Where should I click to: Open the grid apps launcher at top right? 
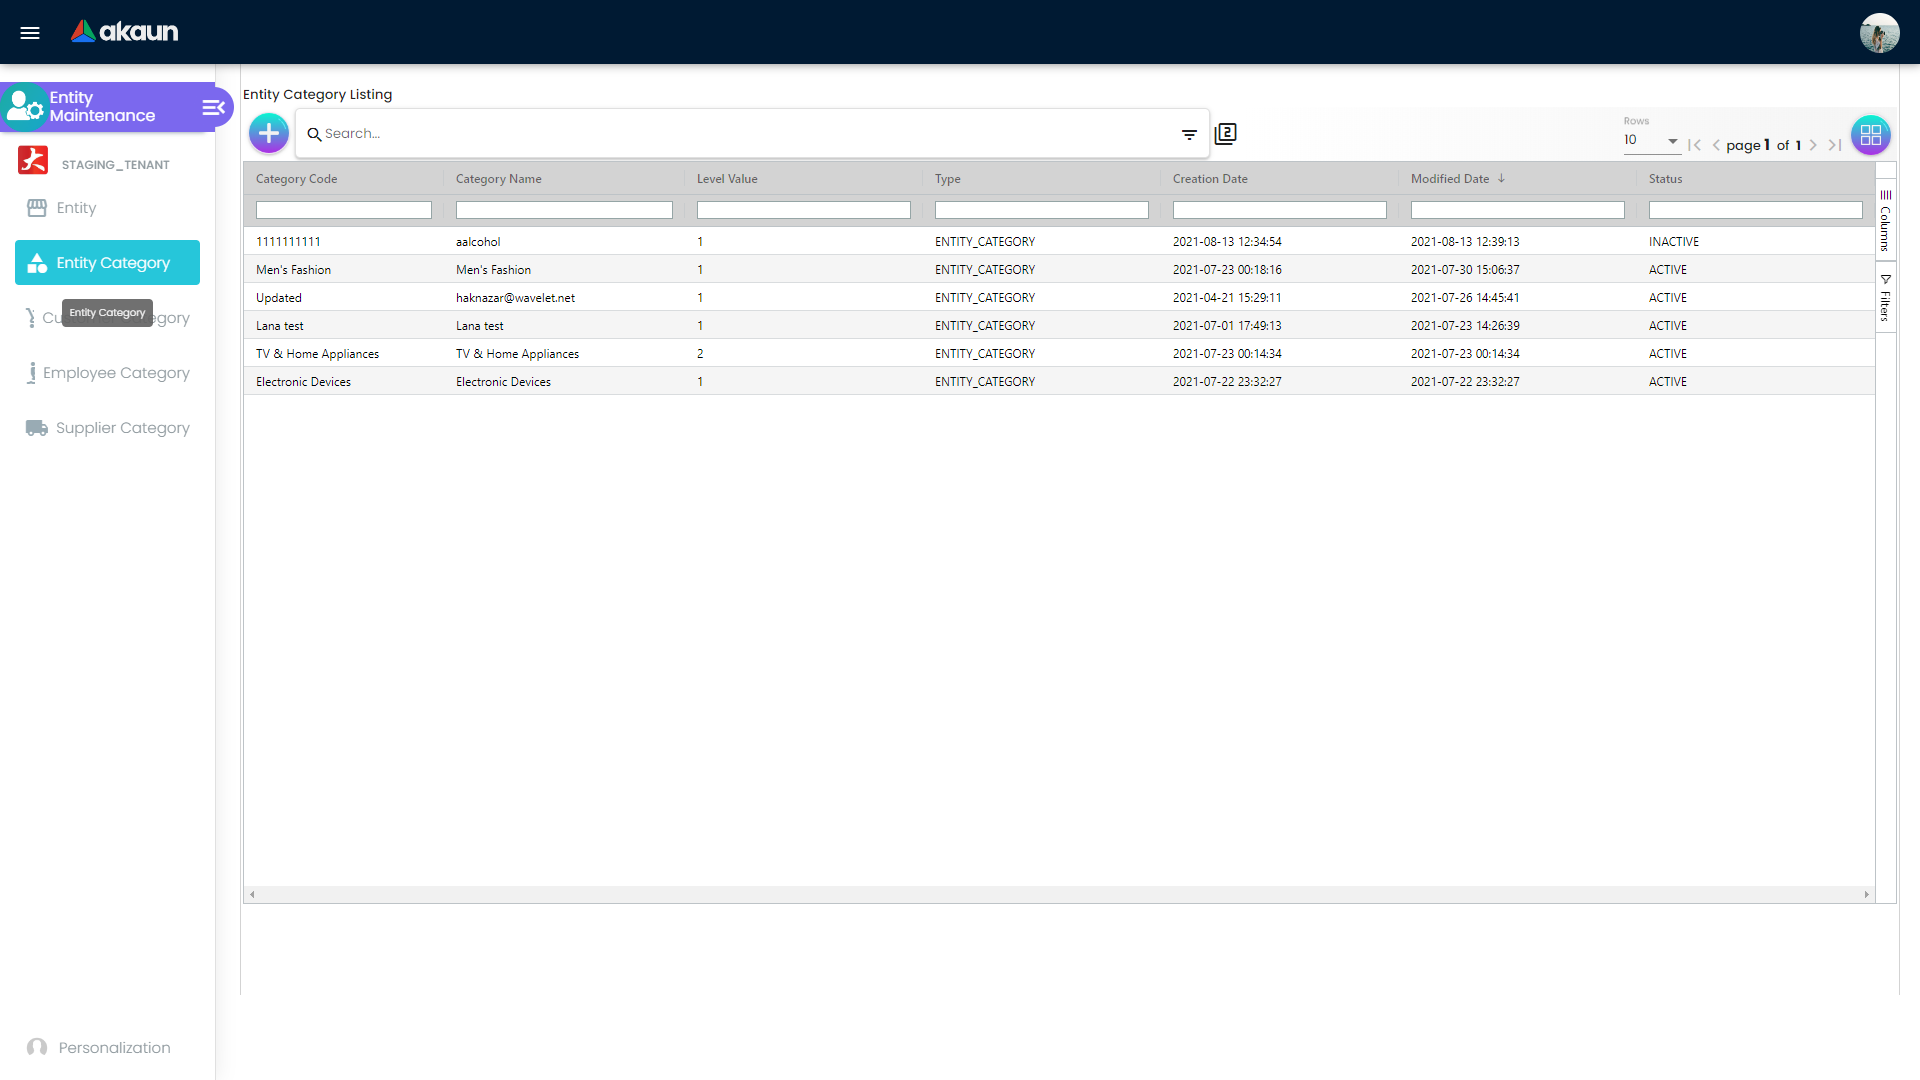pos(1871,135)
